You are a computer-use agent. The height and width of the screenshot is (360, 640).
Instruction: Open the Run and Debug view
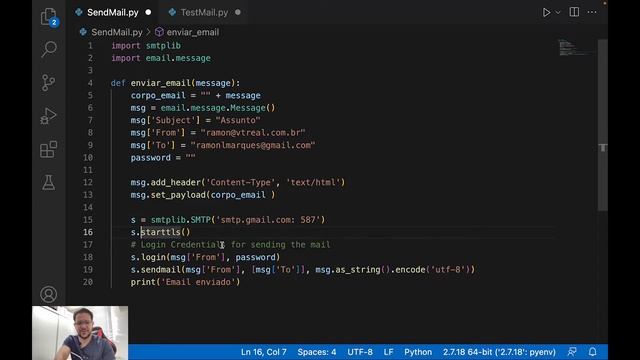click(x=49, y=116)
